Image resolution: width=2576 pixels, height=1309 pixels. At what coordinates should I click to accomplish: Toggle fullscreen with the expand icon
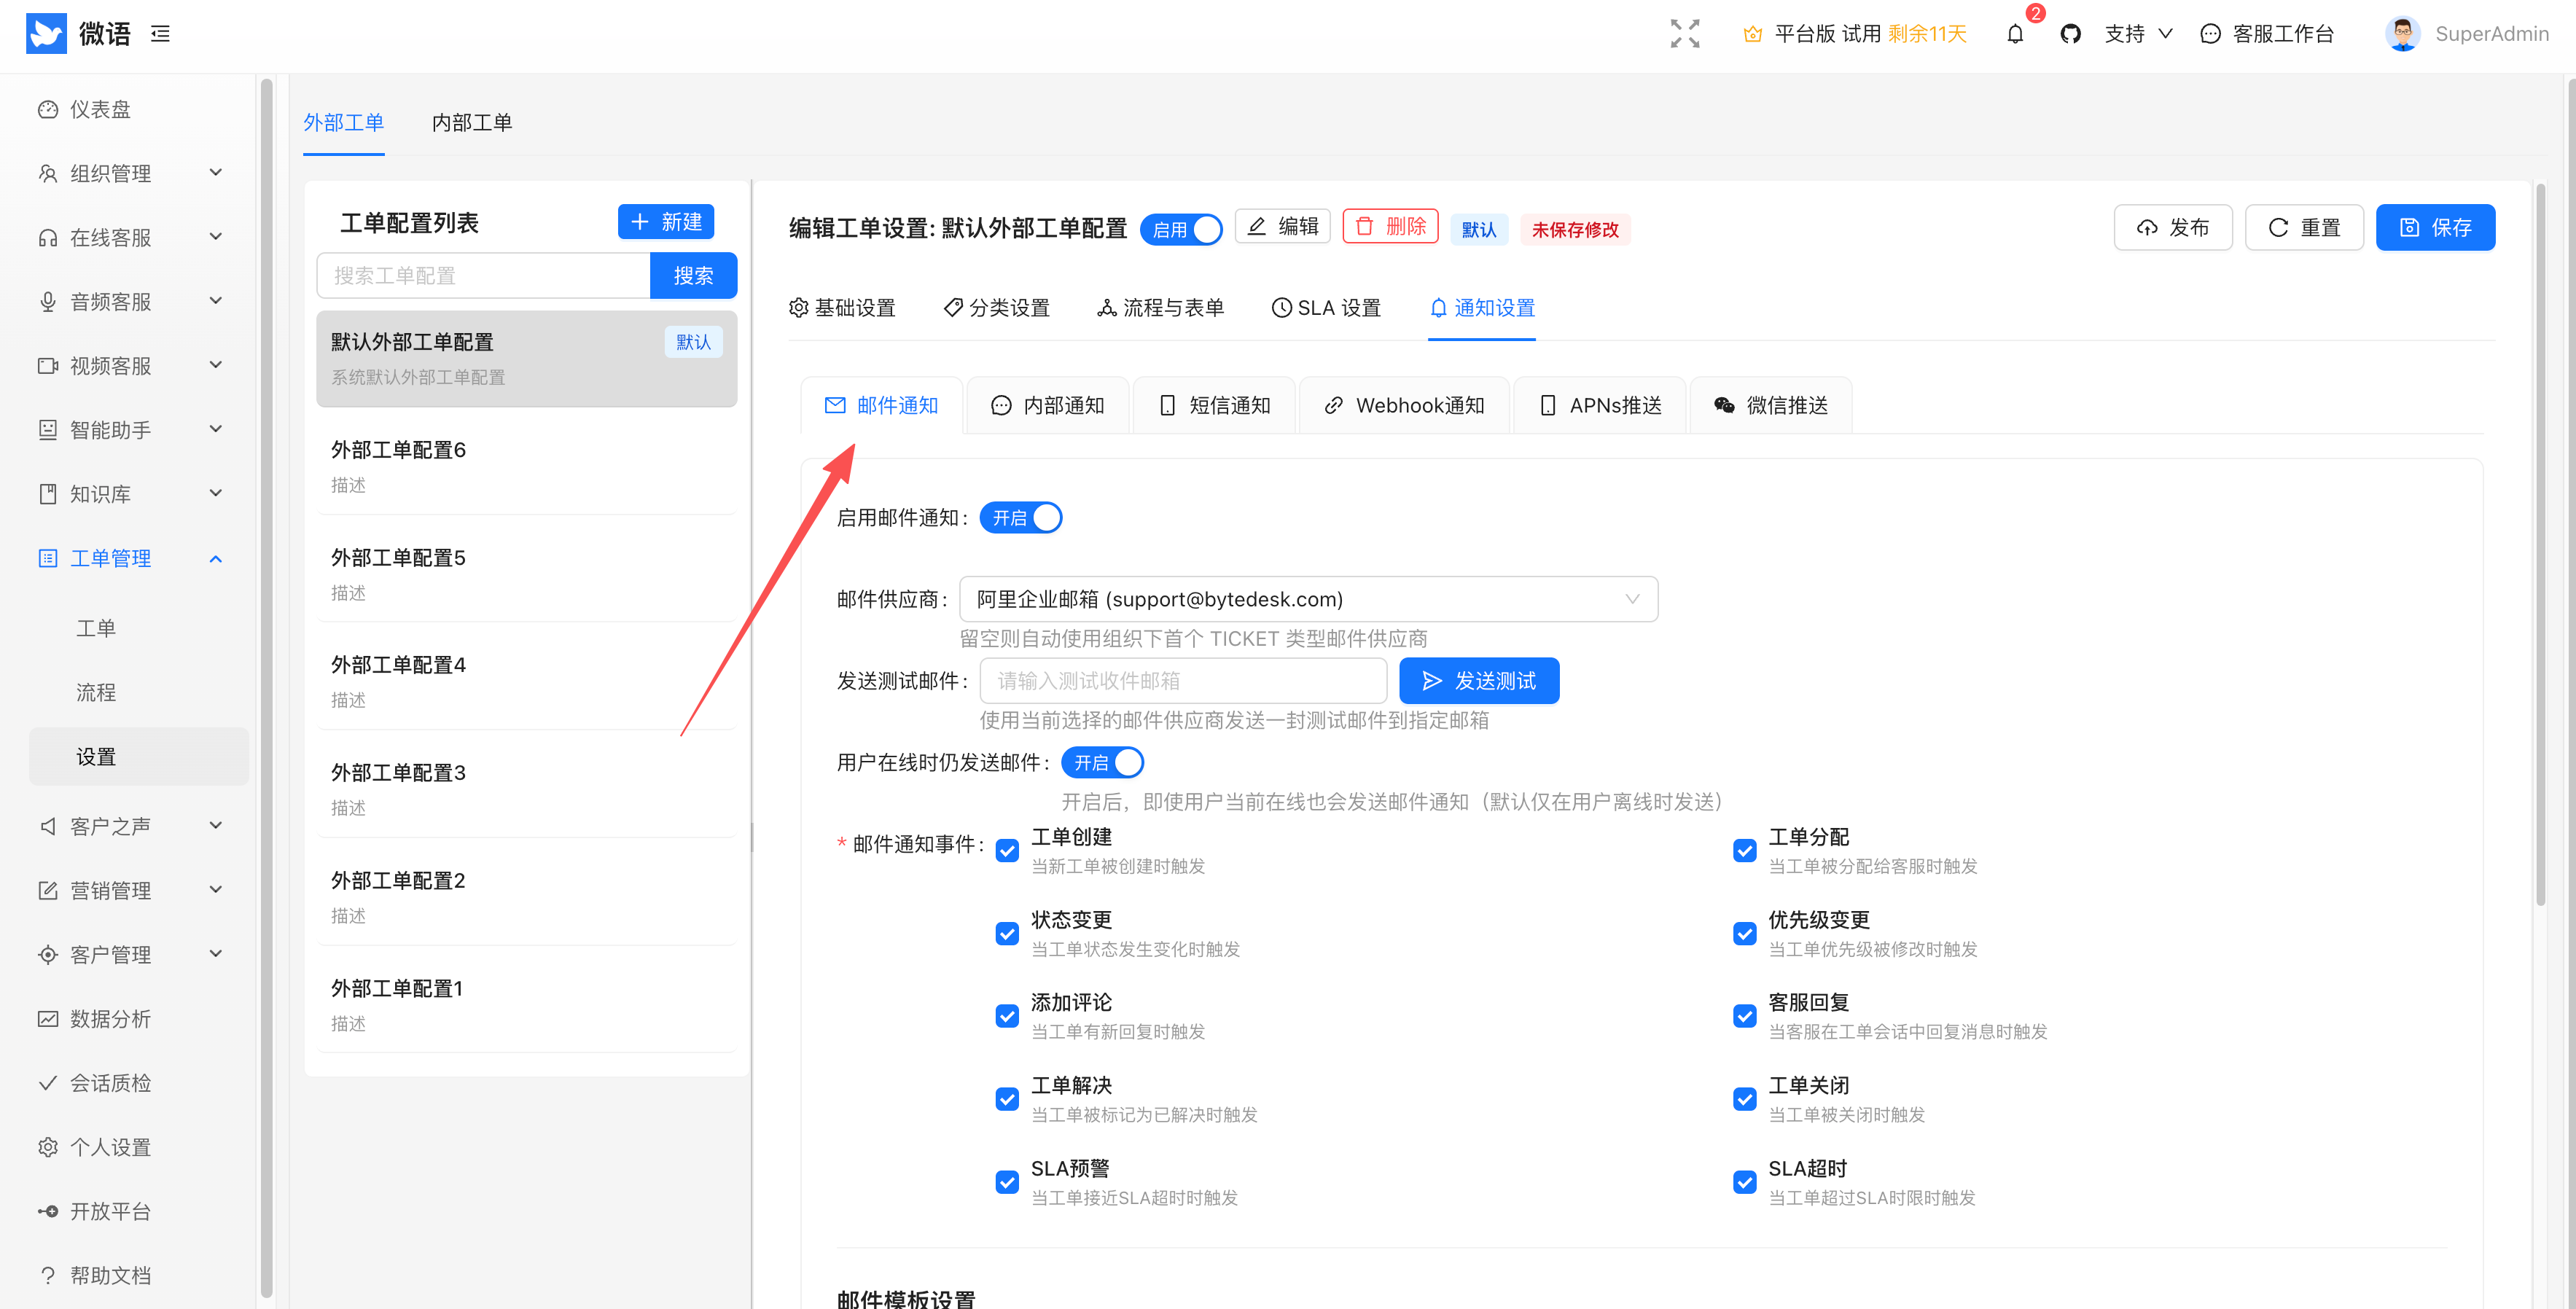click(x=1685, y=34)
